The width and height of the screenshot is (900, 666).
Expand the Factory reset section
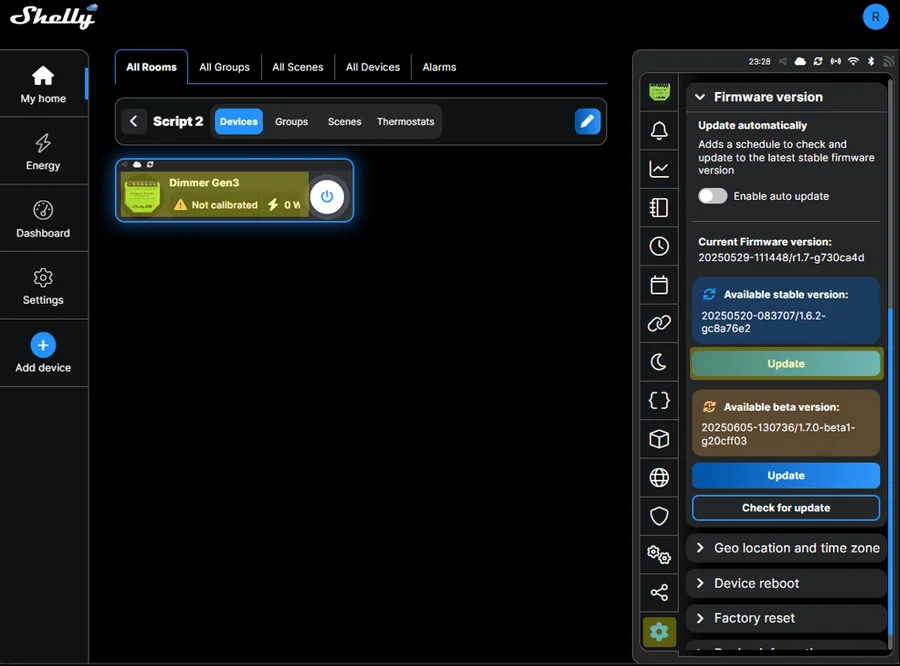click(786, 618)
